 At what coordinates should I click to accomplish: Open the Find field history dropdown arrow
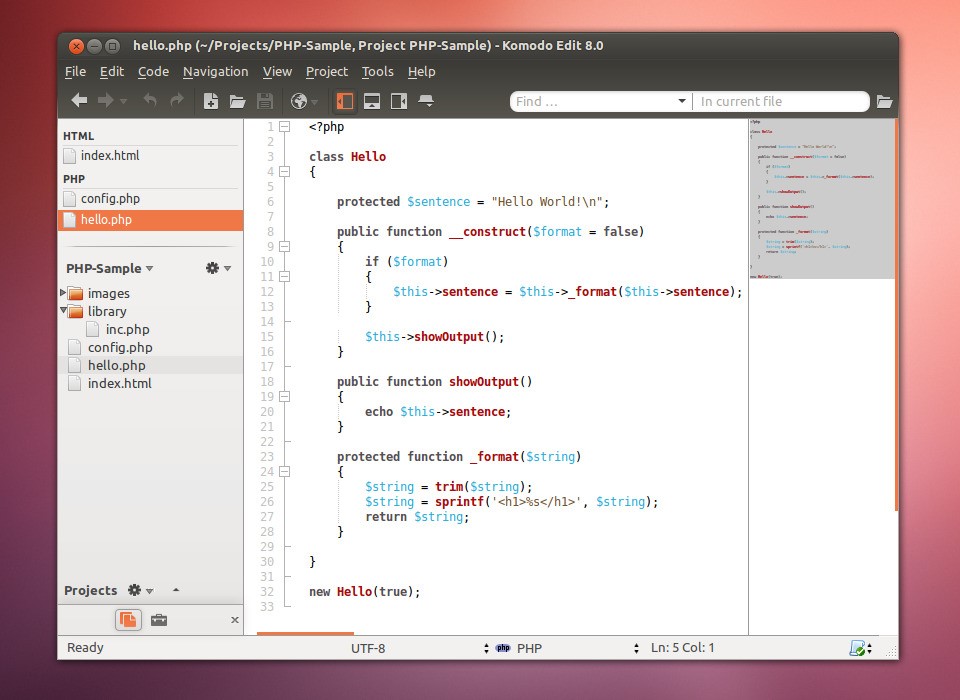click(x=682, y=101)
